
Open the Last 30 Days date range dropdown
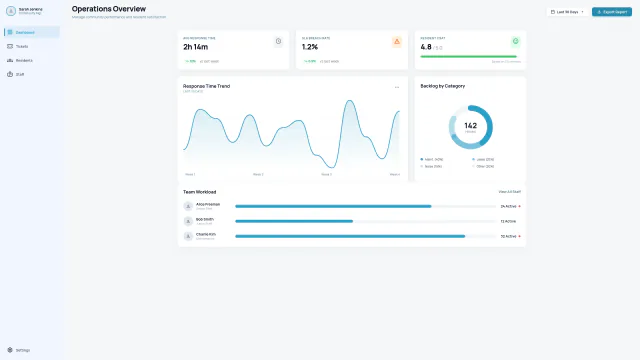point(567,12)
